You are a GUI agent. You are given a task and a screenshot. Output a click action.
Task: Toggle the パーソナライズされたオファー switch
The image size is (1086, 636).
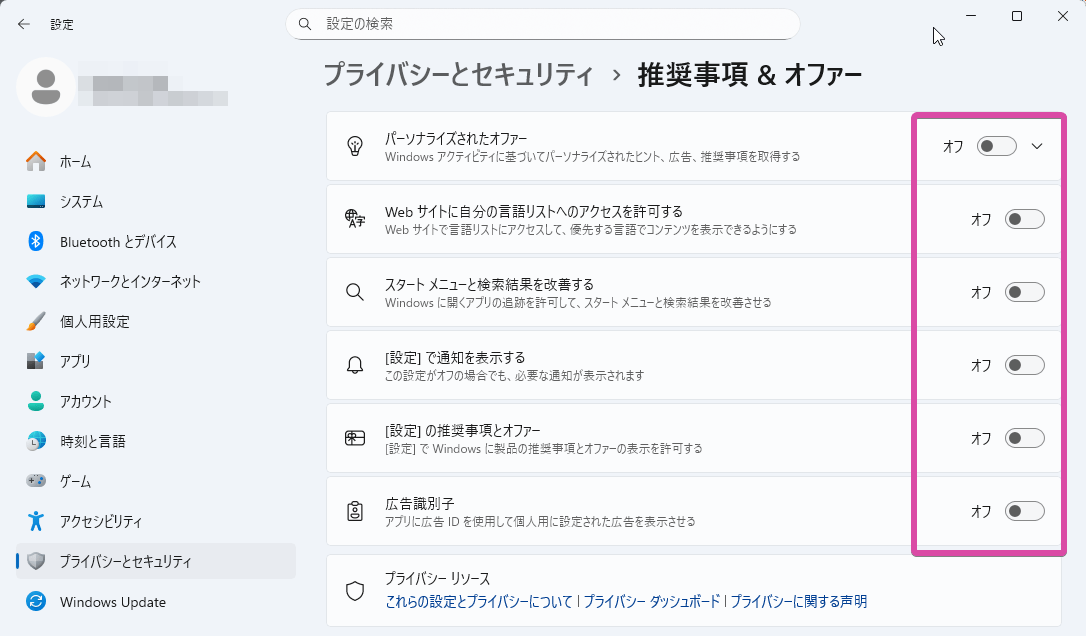pos(997,146)
